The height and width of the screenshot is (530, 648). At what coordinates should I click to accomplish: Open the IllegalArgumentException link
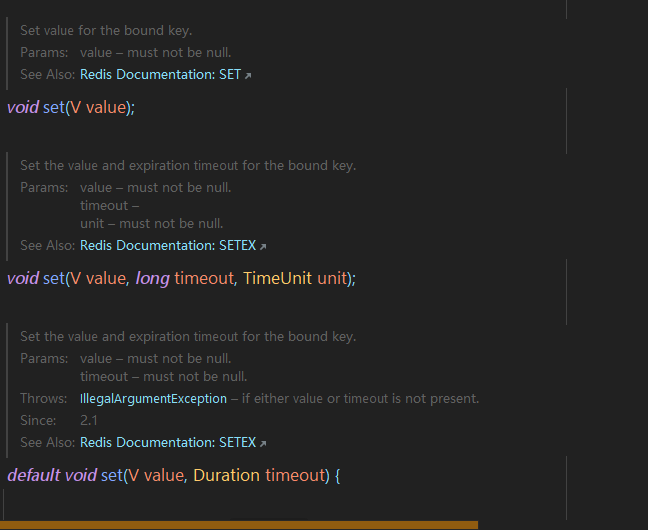point(153,399)
